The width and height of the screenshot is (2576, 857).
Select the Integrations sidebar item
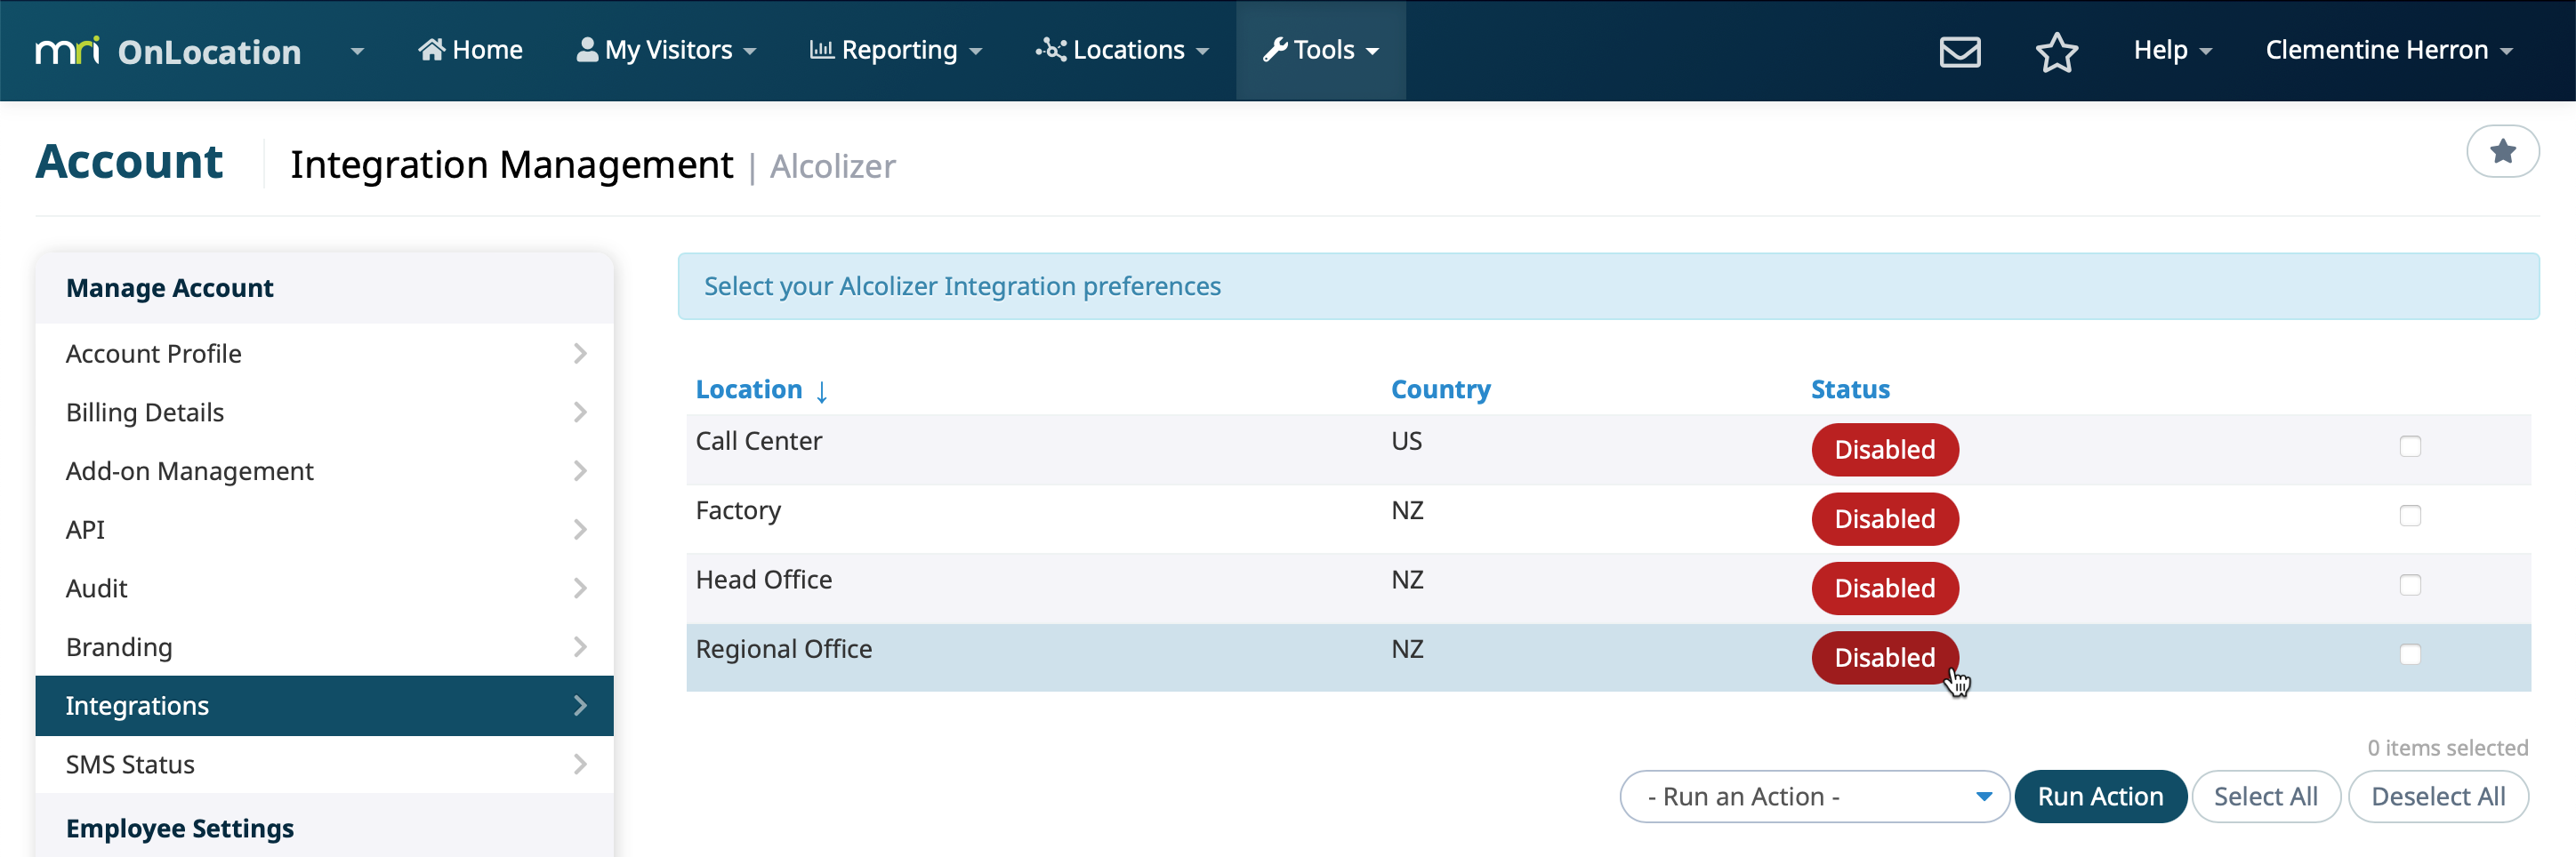(324, 706)
